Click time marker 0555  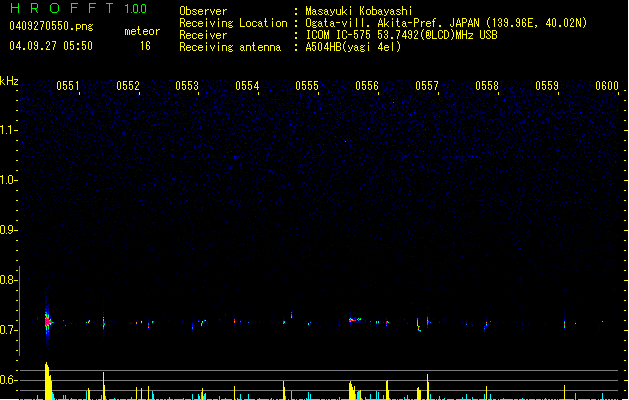pyautogui.click(x=307, y=86)
